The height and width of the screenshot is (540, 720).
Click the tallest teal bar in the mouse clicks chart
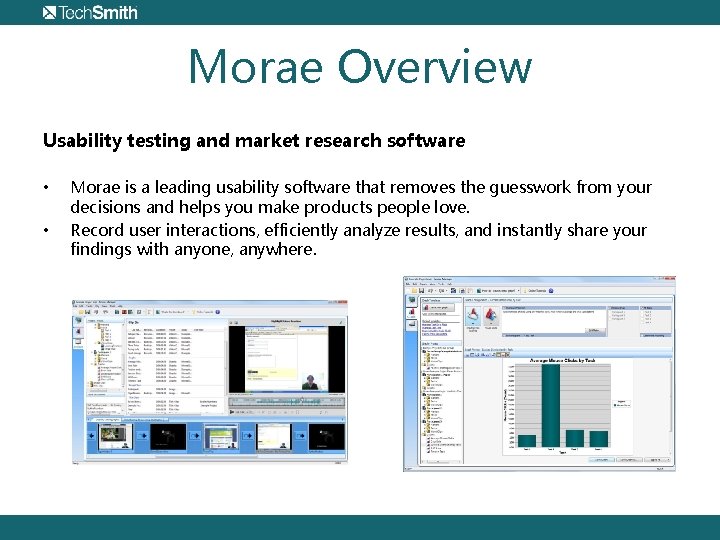click(551, 405)
